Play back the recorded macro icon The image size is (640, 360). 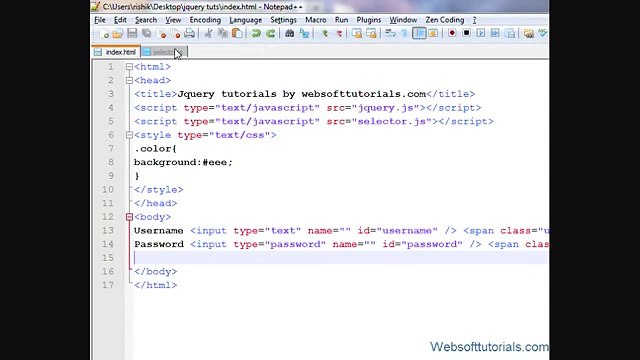point(480,33)
